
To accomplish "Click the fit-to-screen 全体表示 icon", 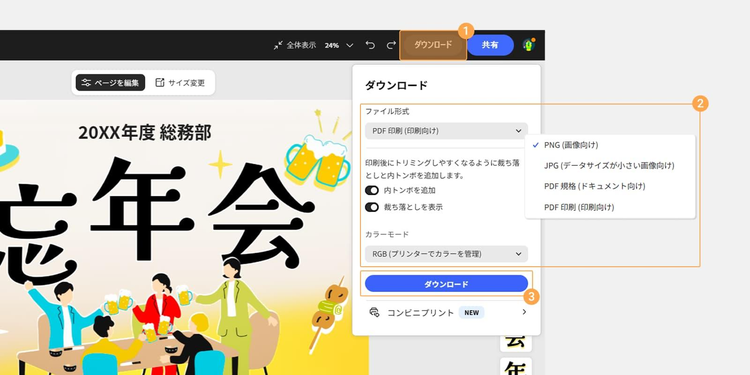I will pos(278,45).
